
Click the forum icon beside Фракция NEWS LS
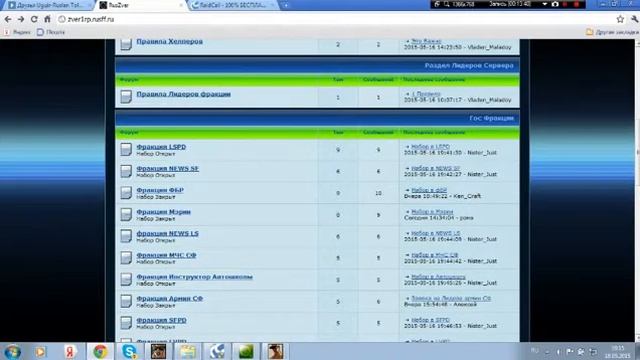[x=126, y=236]
